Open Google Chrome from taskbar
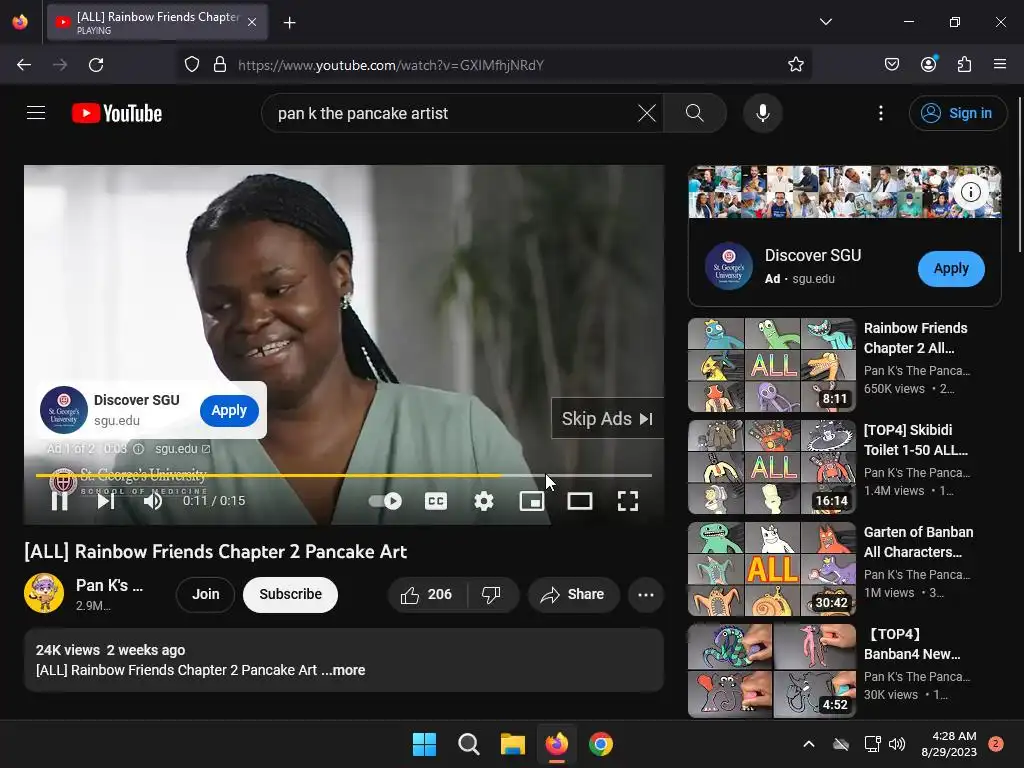Screen dimensions: 1024x768 [x=601, y=744]
